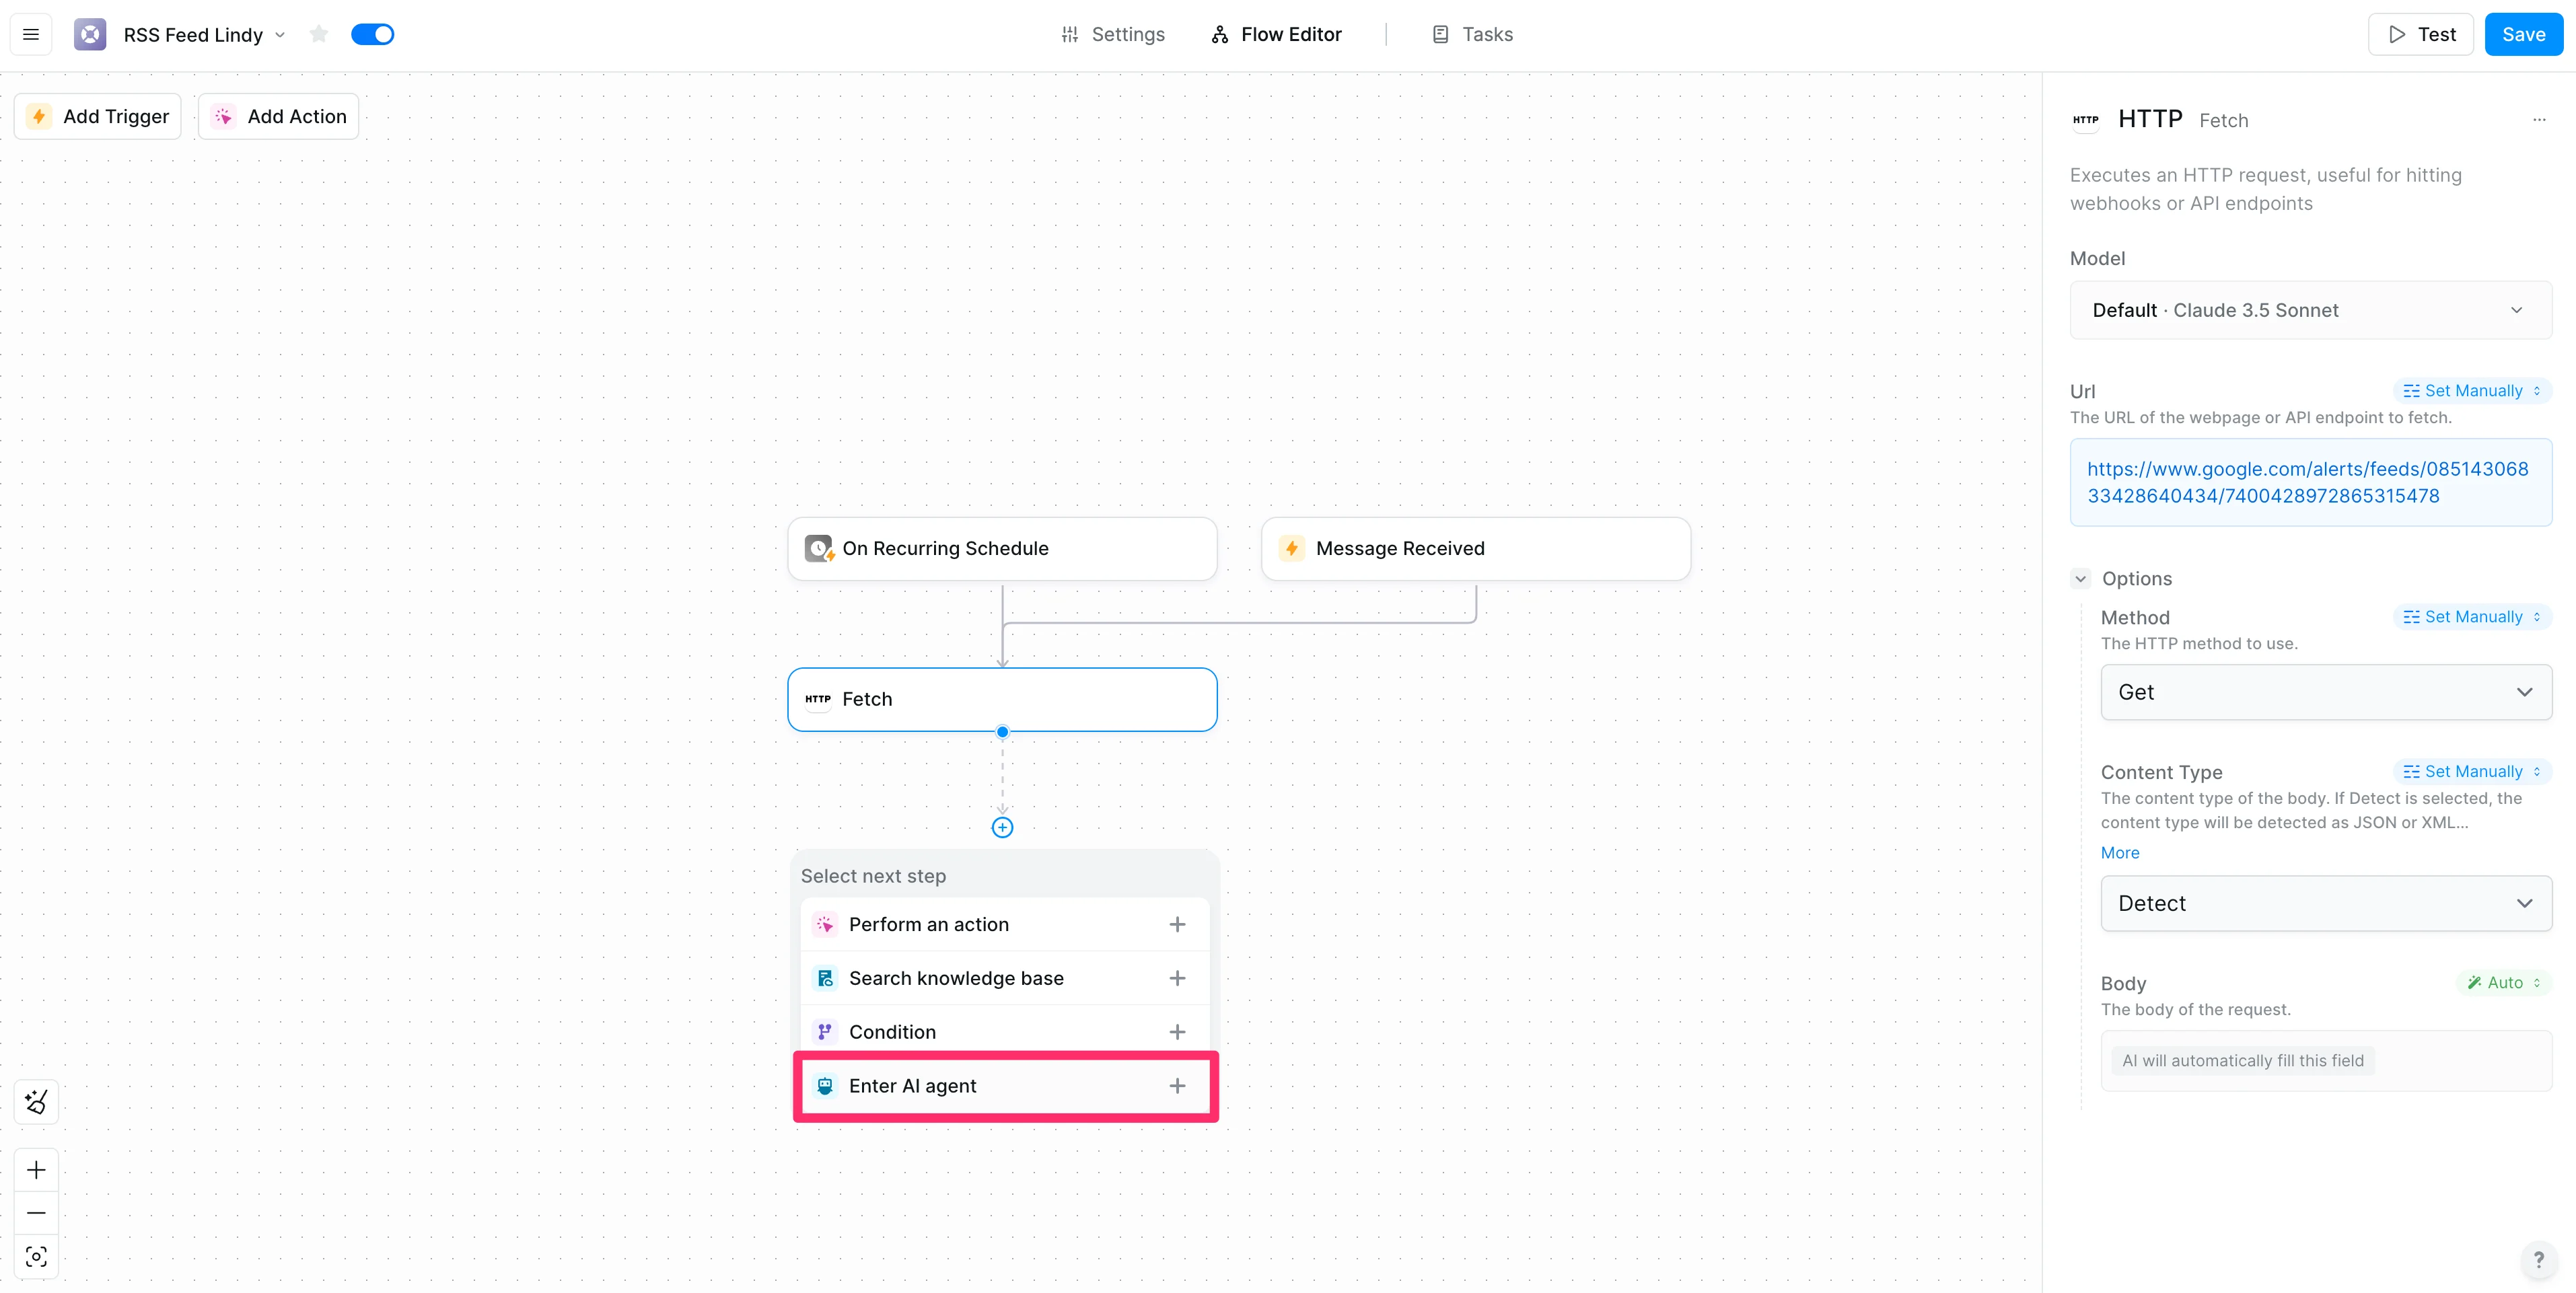2576x1293 pixels.
Task: Click the Save button
Action: click(x=2523, y=34)
